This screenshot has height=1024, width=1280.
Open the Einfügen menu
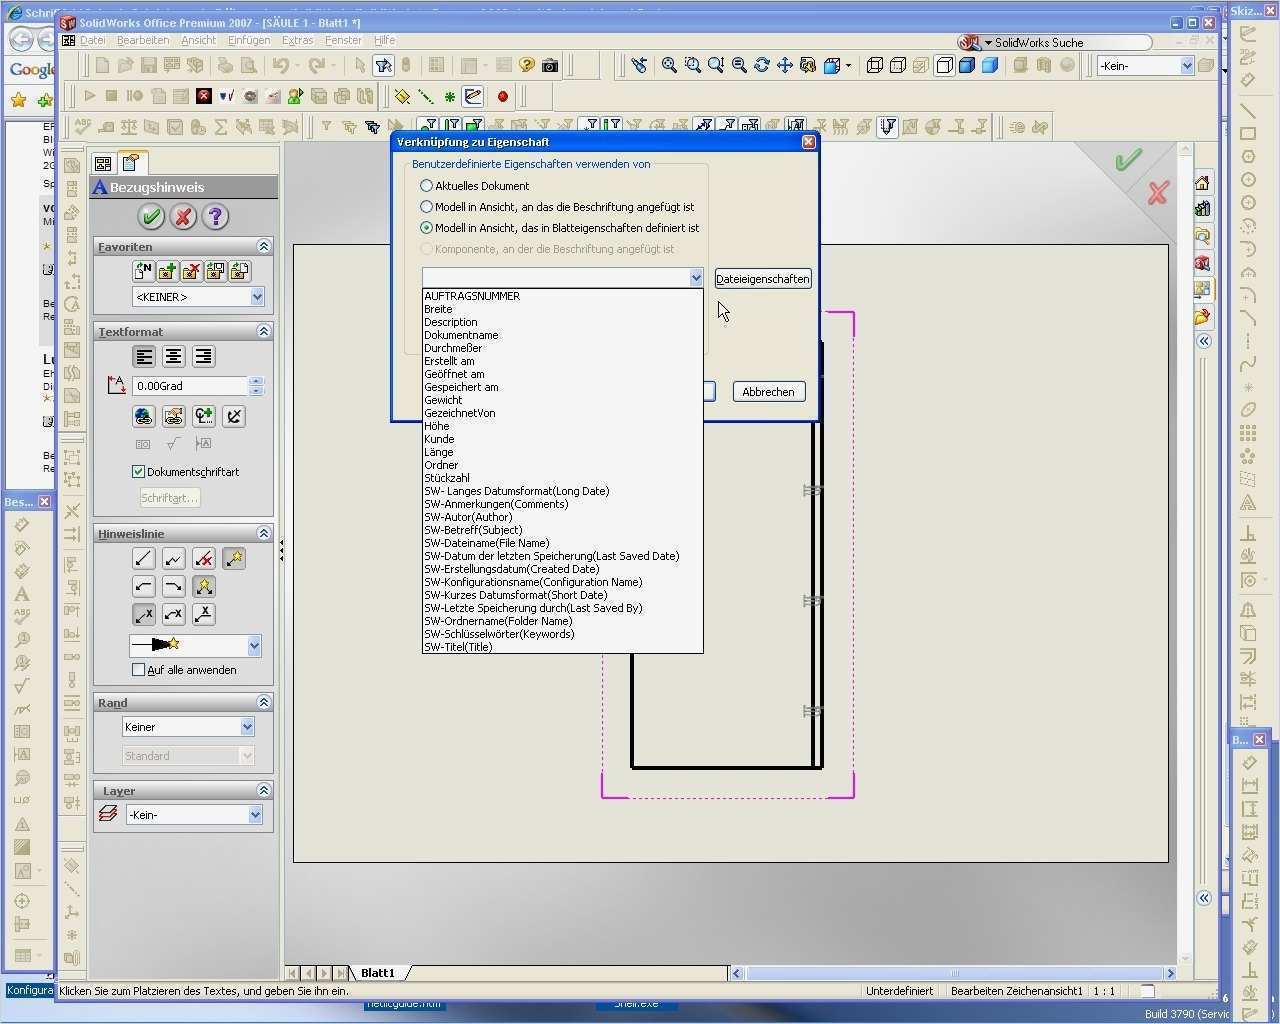[248, 40]
